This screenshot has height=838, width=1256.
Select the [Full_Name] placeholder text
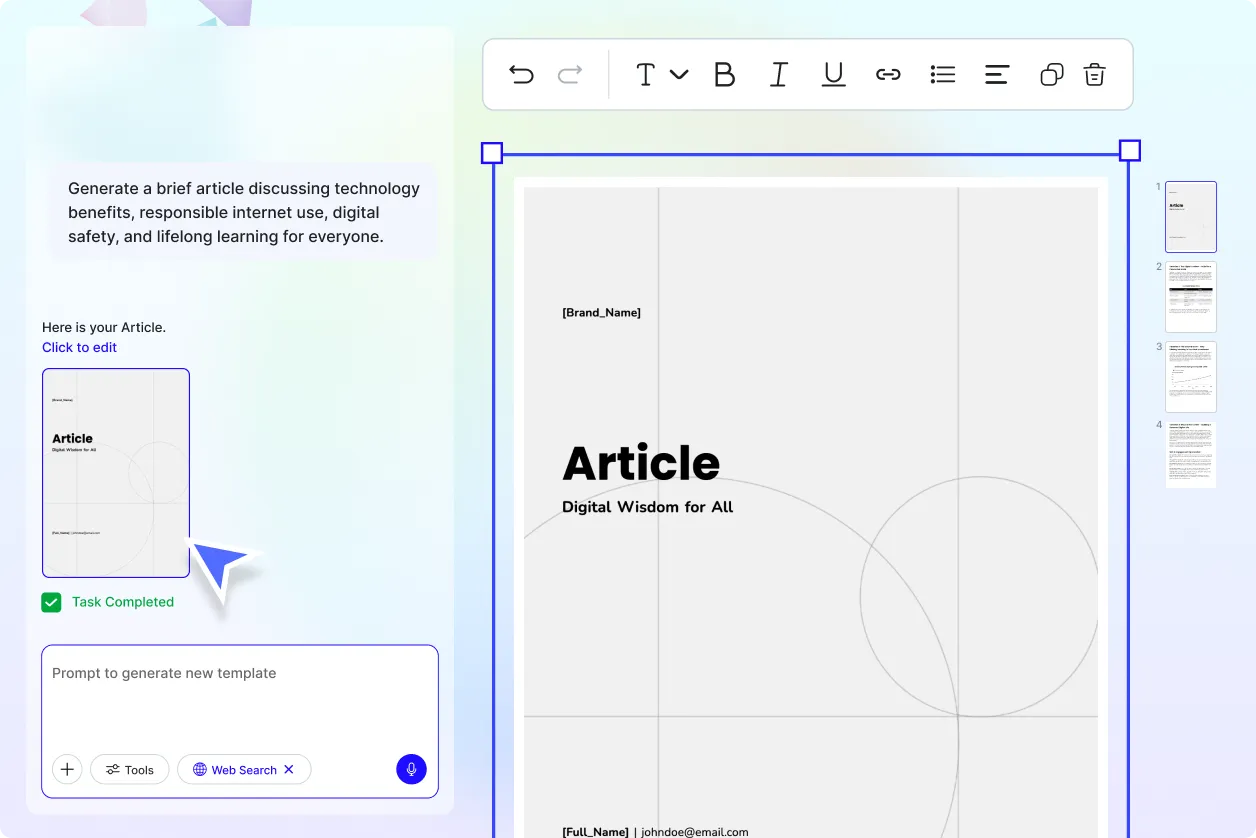[596, 832]
